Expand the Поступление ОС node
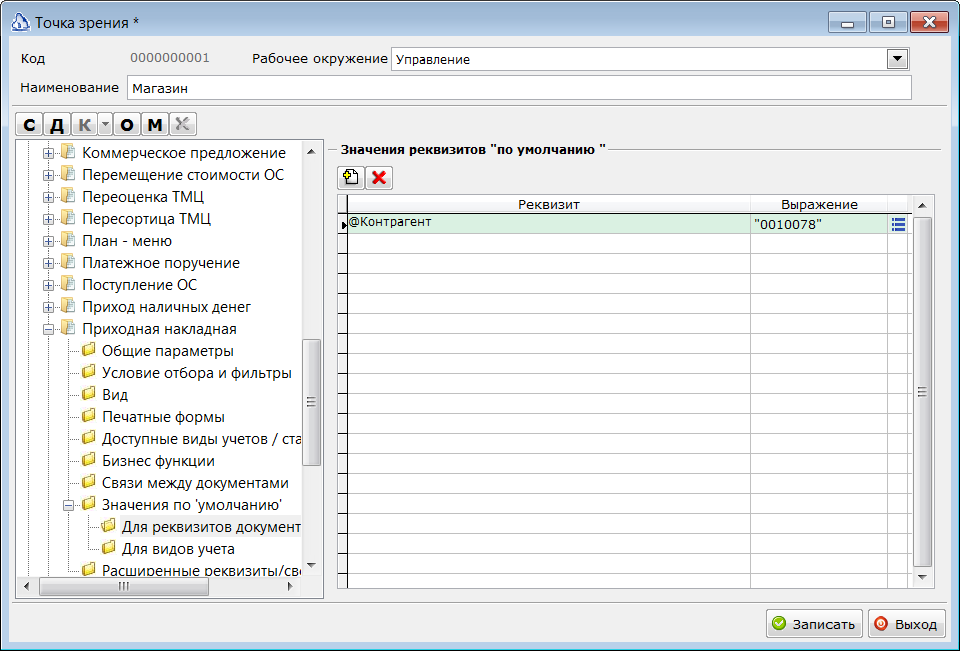The width and height of the screenshot is (960, 651). click(48, 285)
